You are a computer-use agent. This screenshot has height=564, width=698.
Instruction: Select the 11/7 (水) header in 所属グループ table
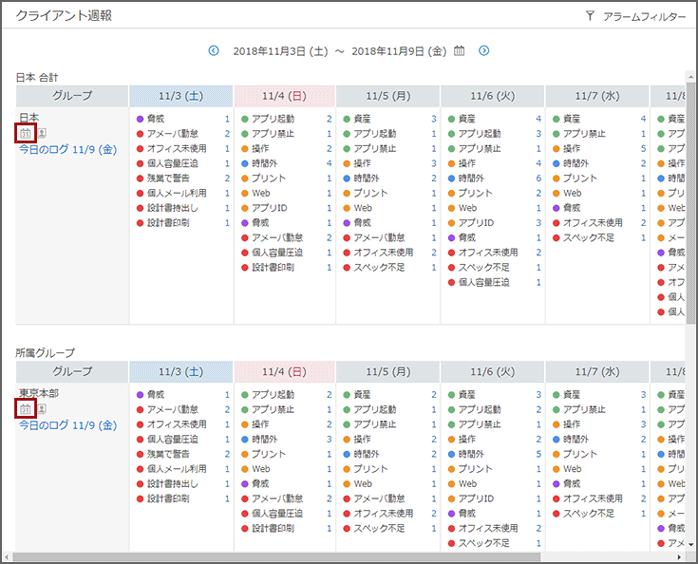(597, 371)
